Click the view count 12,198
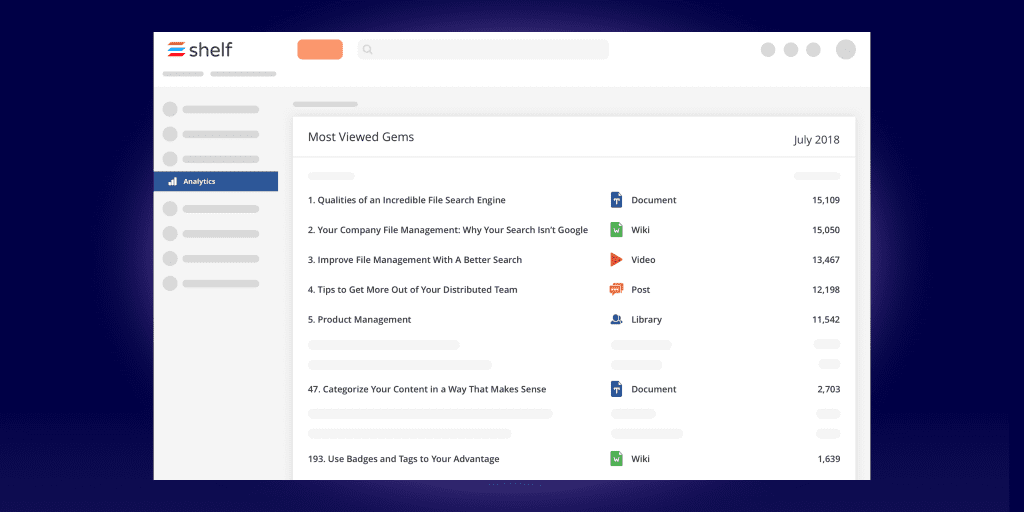1024x512 pixels. [x=826, y=289]
